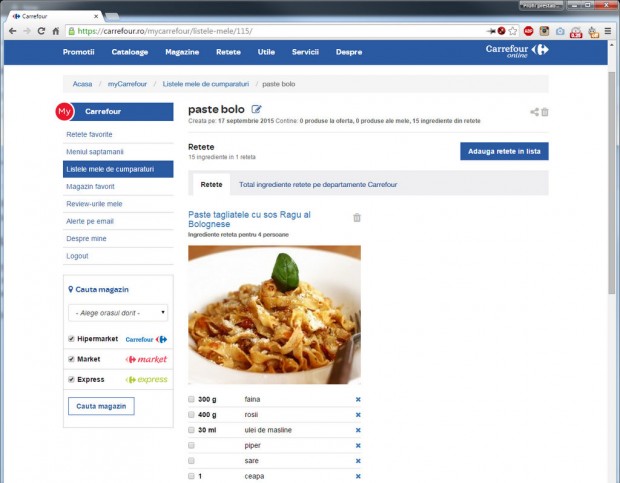
Task: Click the Carrefour online logo
Action: 517,50
